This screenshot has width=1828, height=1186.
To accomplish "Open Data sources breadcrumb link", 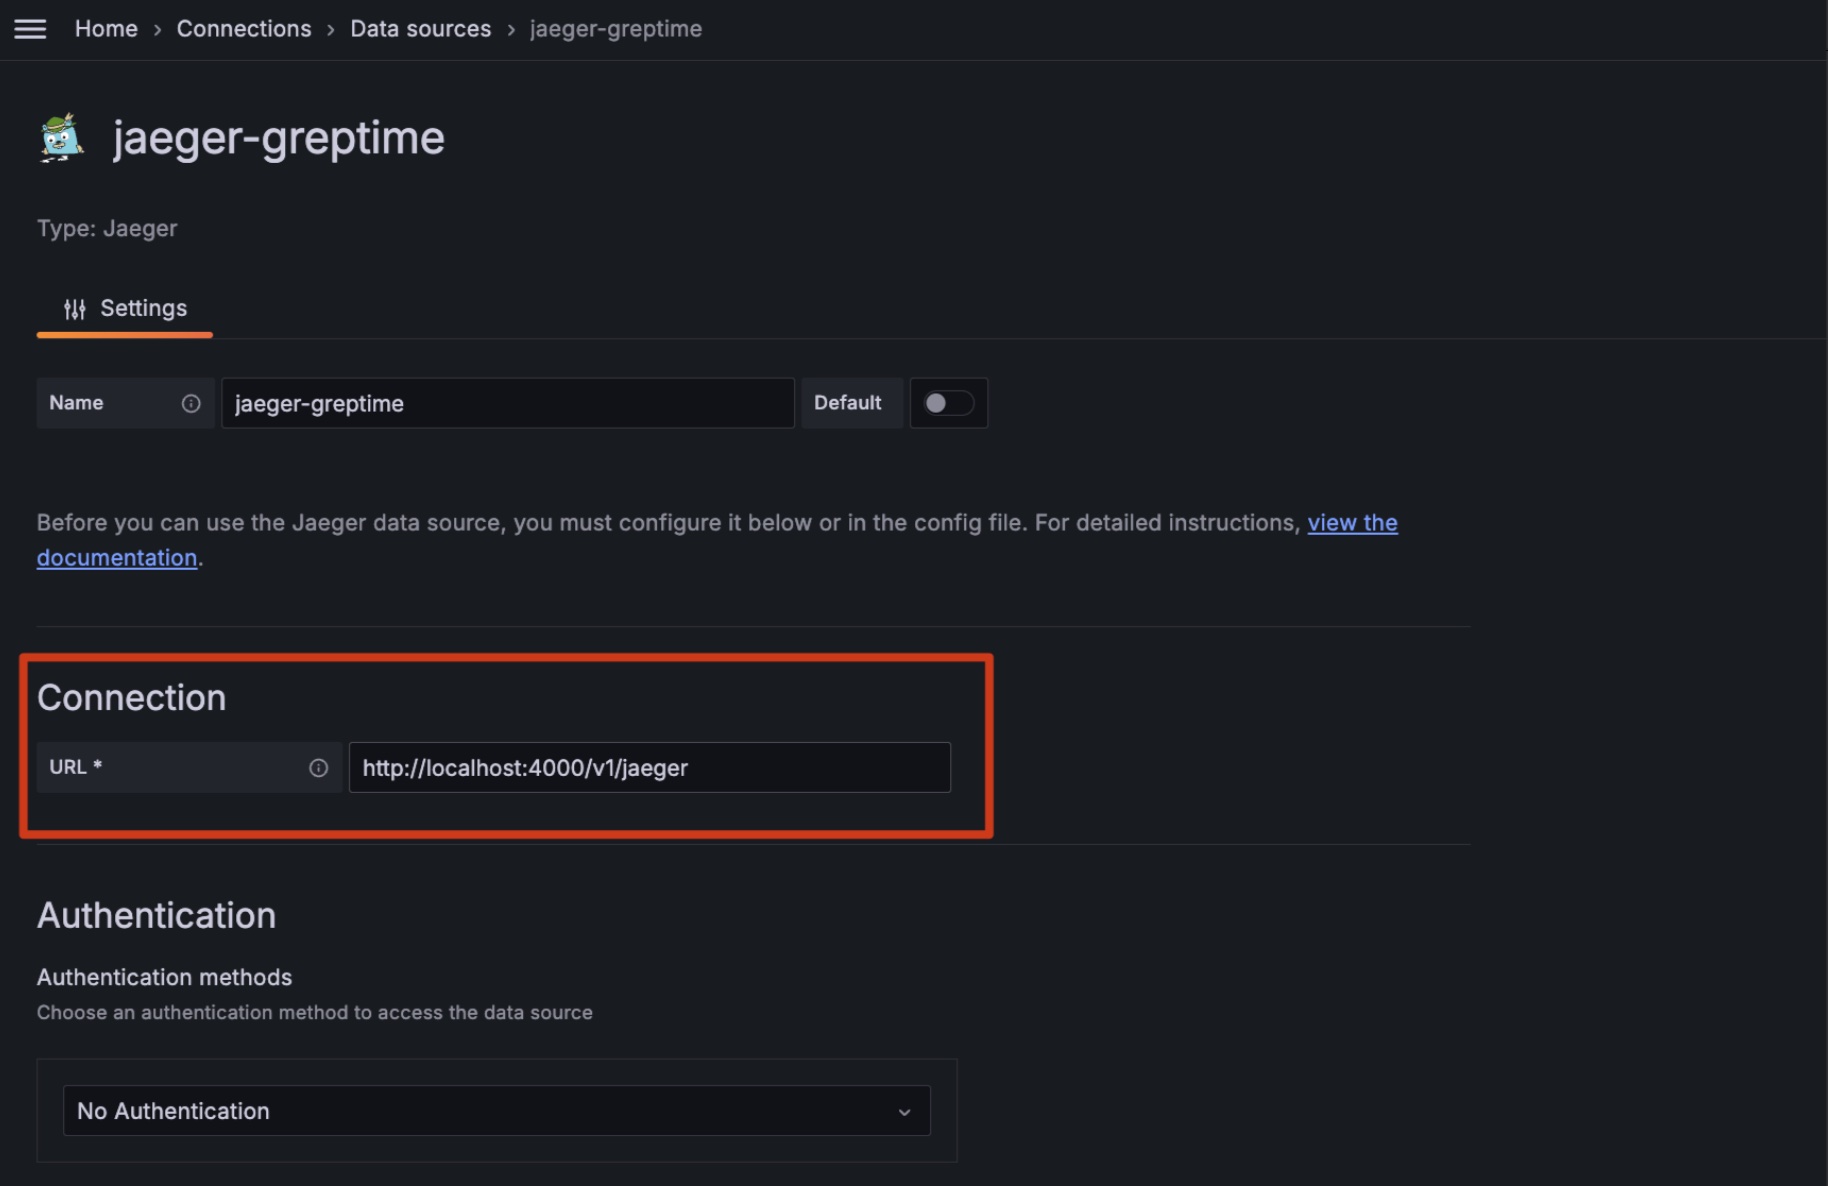I will click(x=420, y=29).
